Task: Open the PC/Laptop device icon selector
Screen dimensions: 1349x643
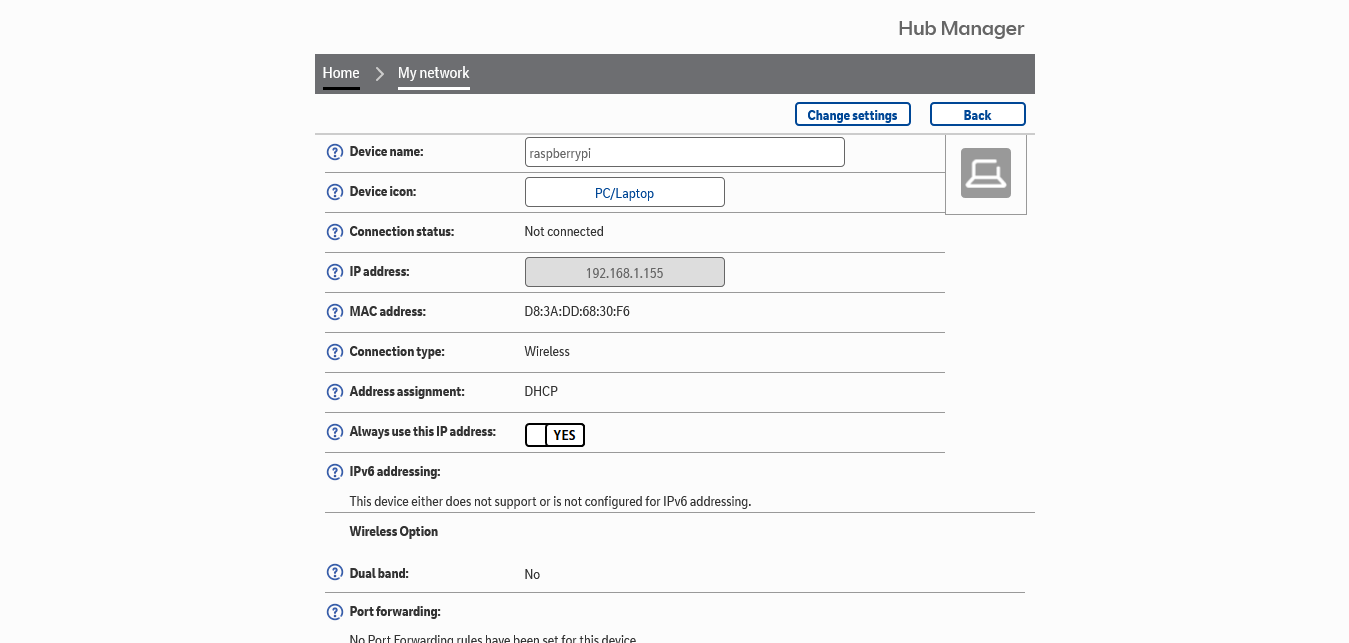Action: click(x=625, y=192)
